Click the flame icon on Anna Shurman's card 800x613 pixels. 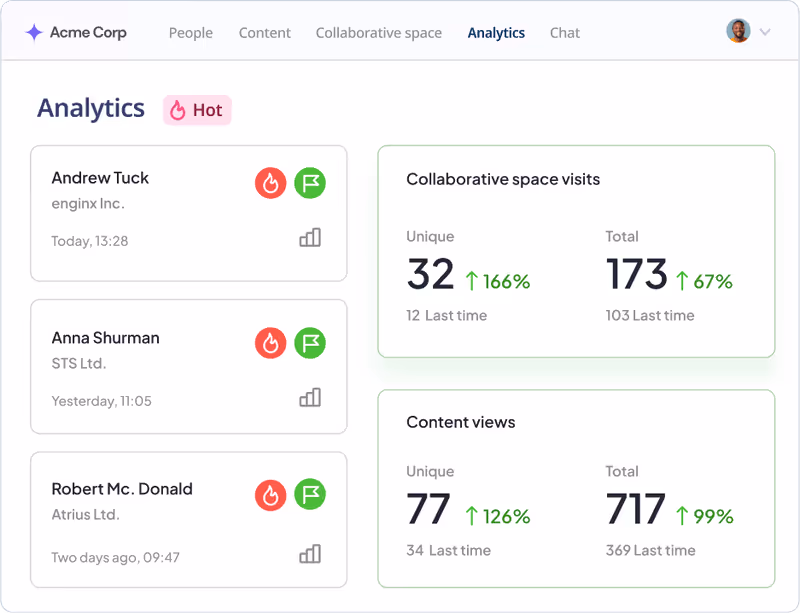[270, 343]
